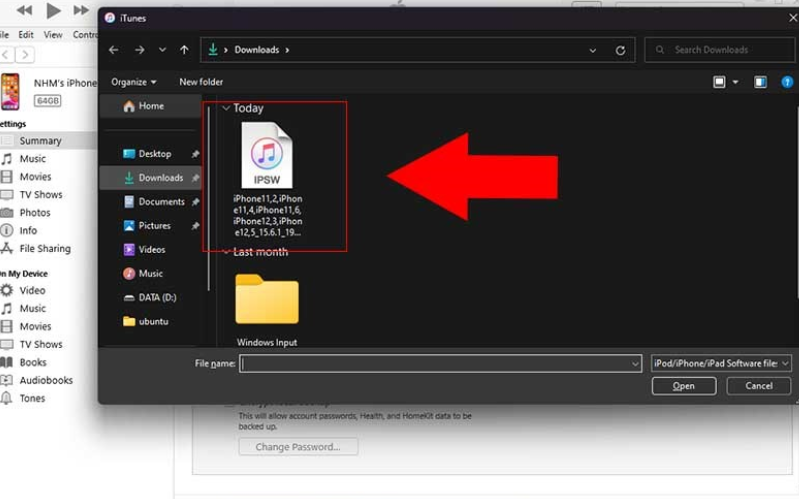Open the Organize dropdown menu
Viewport: 799px width, 499px height.
pos(134,82)
